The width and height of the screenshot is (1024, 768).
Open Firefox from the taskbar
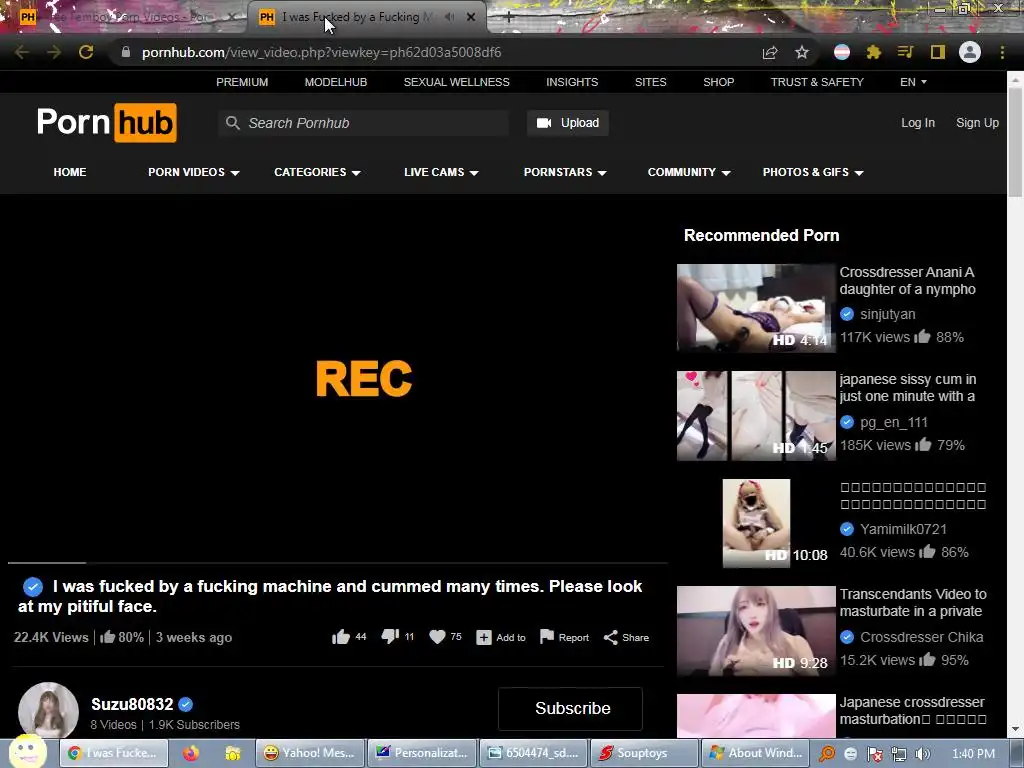pyautogui.click(x=191, y=753)
